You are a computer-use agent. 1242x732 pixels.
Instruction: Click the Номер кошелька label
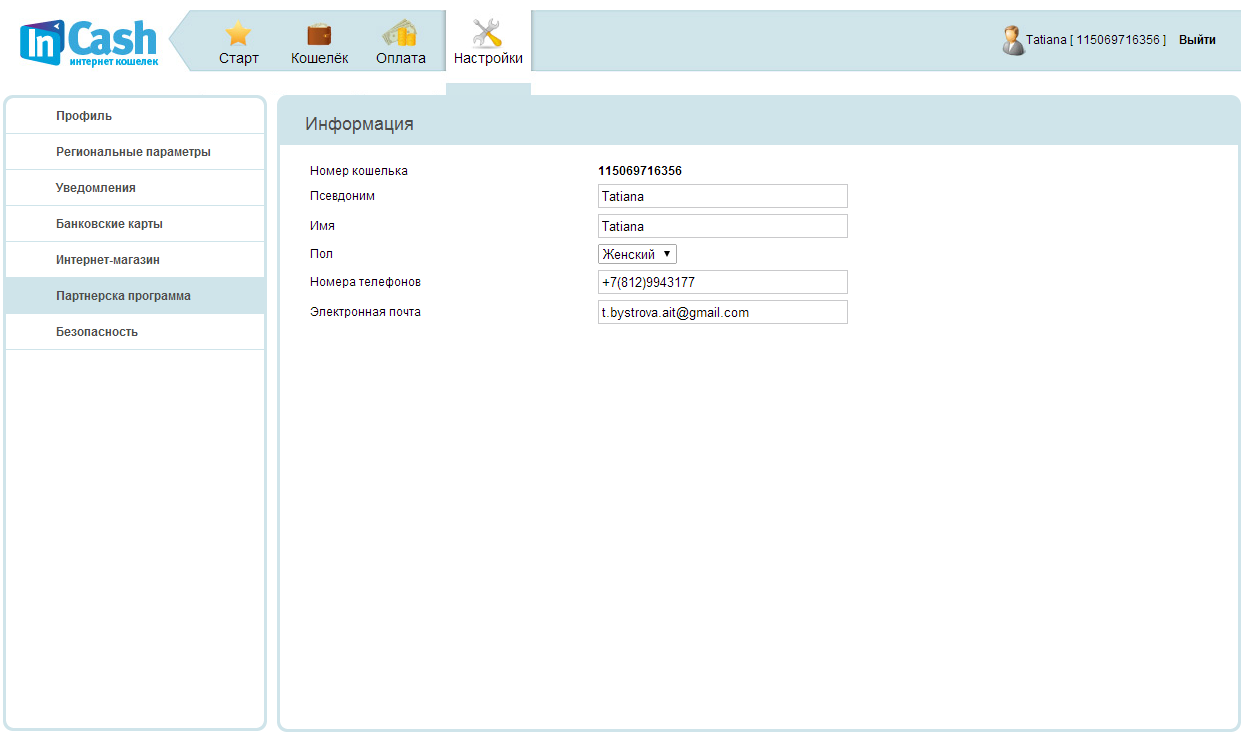[x=359, y=171]
